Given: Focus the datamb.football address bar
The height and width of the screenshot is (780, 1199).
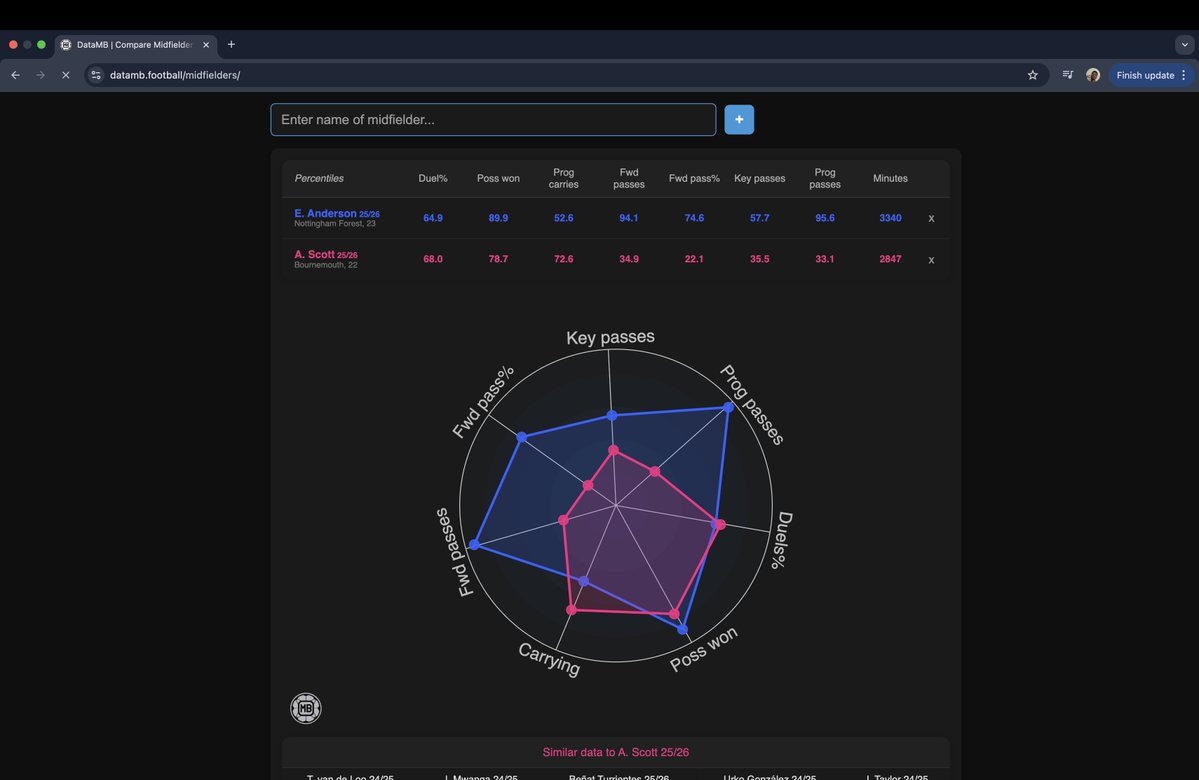Looking at the screenshot, I should click(566, 75).
